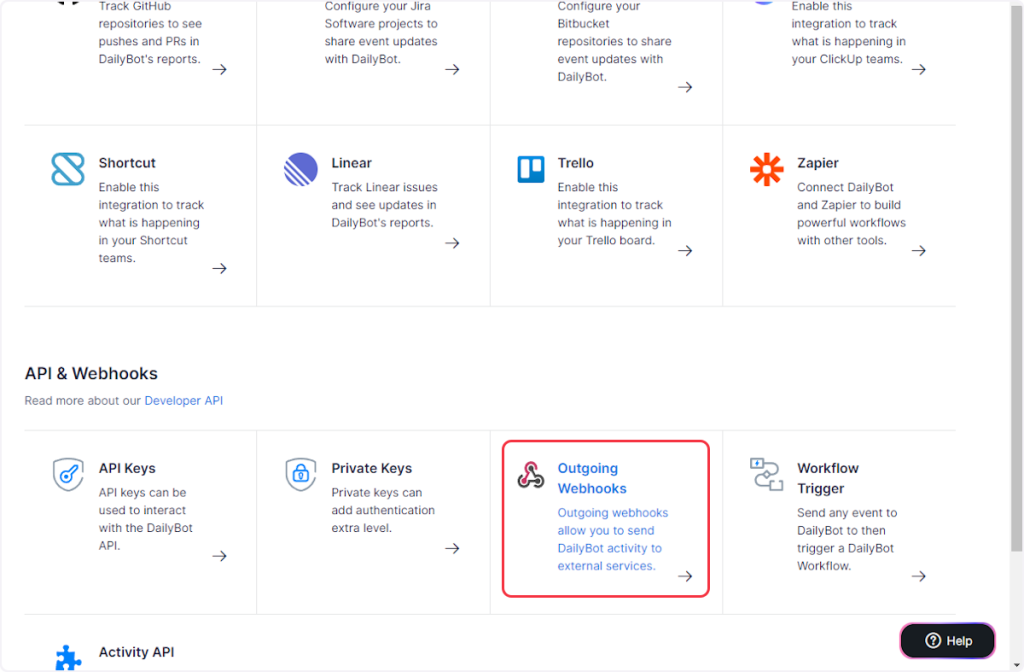Click the Trello board icon
The image size is (1024, 672).
point(531,169)
